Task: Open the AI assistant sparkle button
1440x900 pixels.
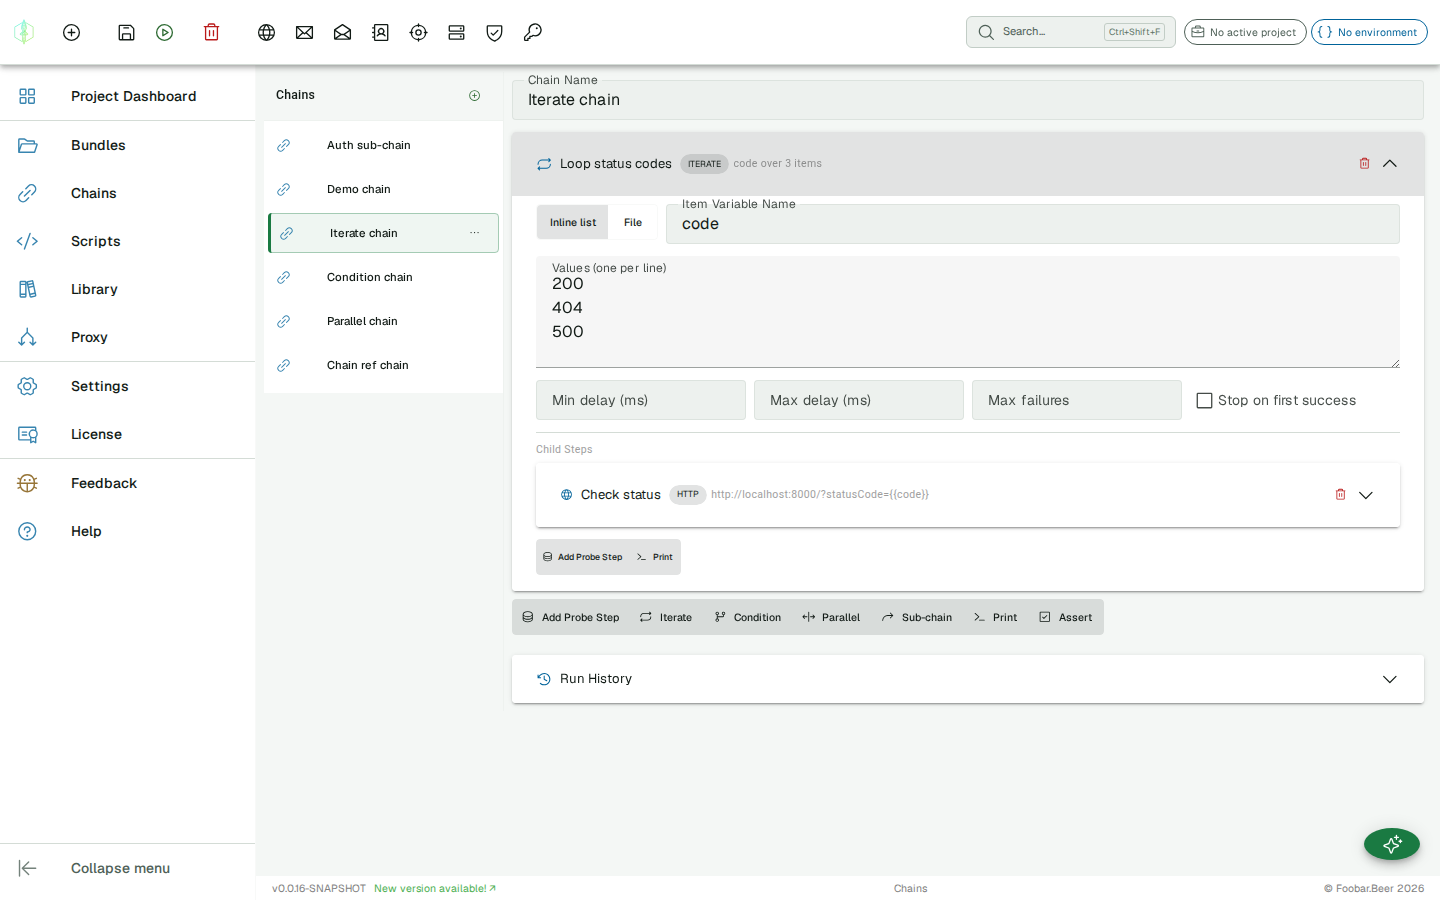Action: [1392, 844]
